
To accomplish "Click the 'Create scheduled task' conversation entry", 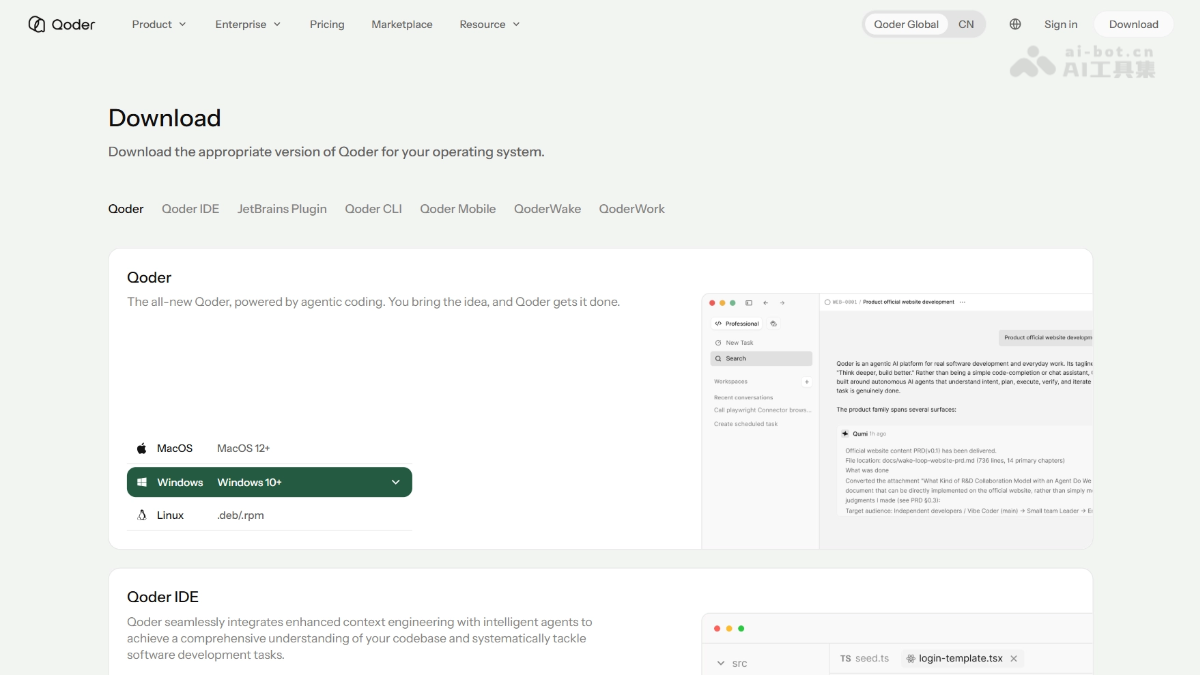I will [746, 424].
